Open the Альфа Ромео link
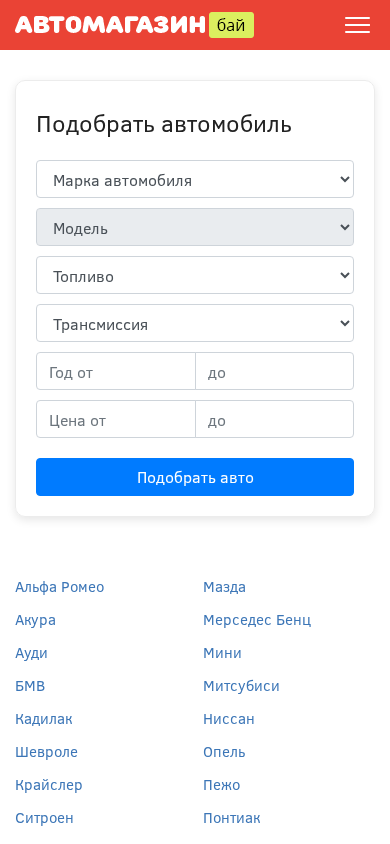Screen dimensions: 390x844 tap(60, 587)
